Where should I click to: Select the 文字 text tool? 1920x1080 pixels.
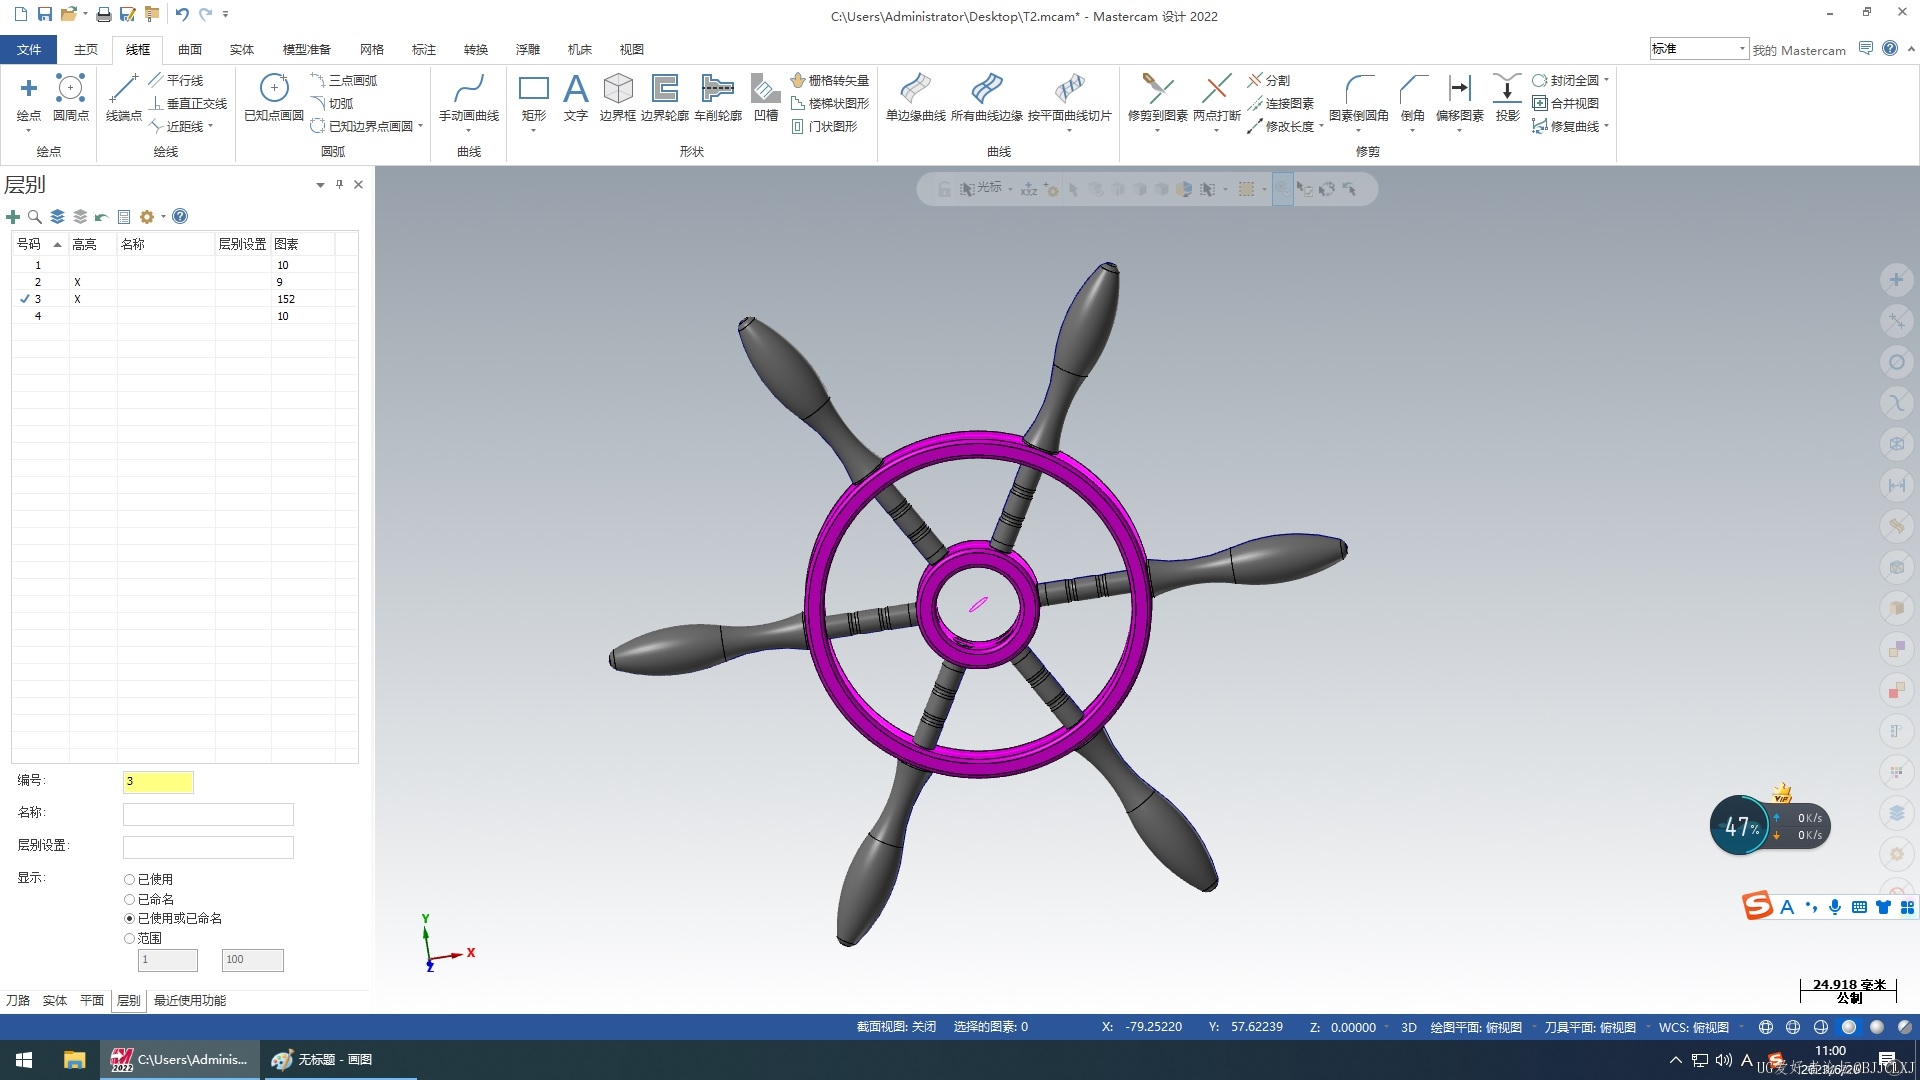[x=576, y=97]
